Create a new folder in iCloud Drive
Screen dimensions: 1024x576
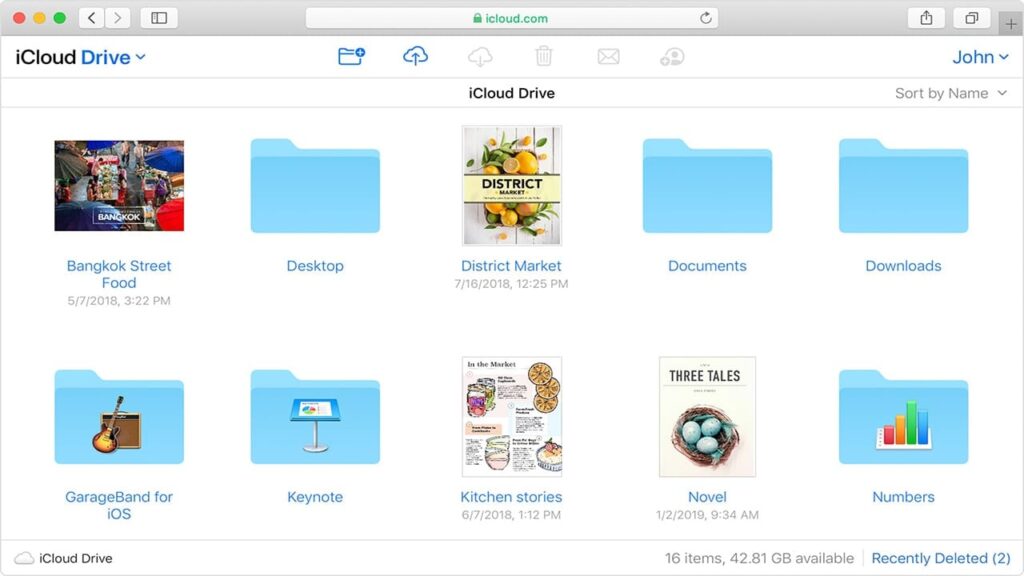pyautogui.click(x=351, y=56)
